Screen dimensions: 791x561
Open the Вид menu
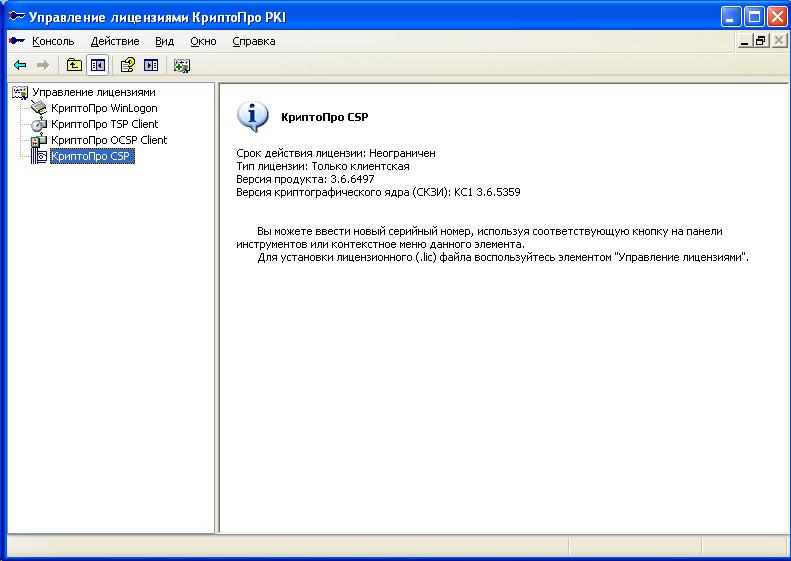click(164, 41)
